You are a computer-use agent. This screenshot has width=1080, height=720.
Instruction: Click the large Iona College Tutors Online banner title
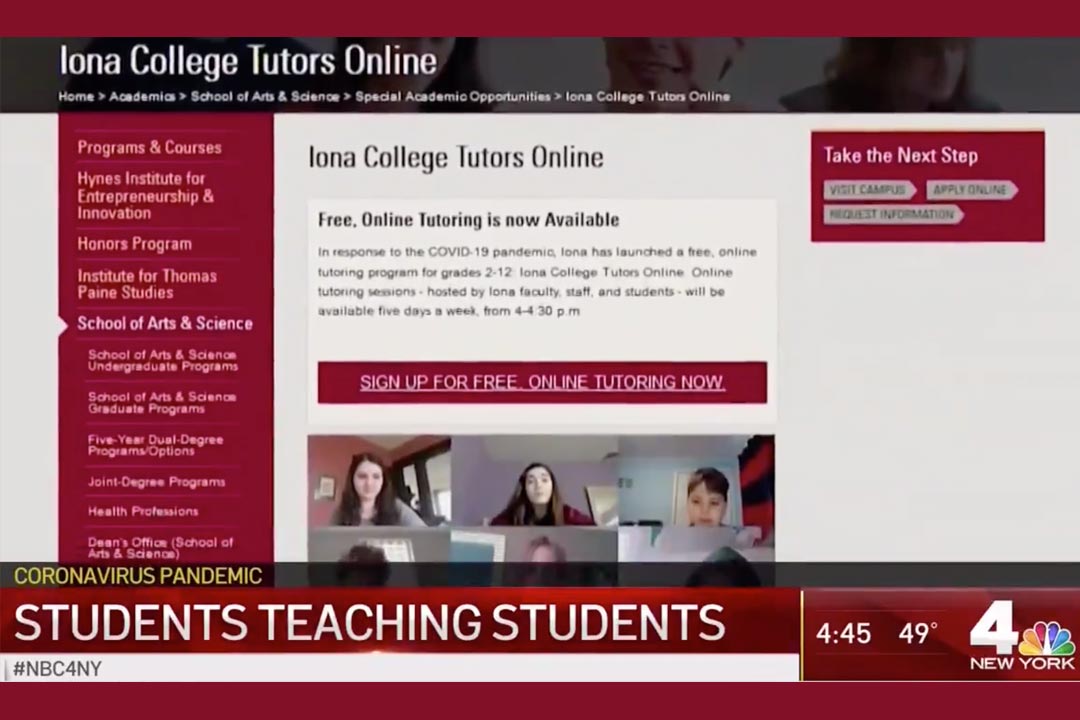coord(248,61)
